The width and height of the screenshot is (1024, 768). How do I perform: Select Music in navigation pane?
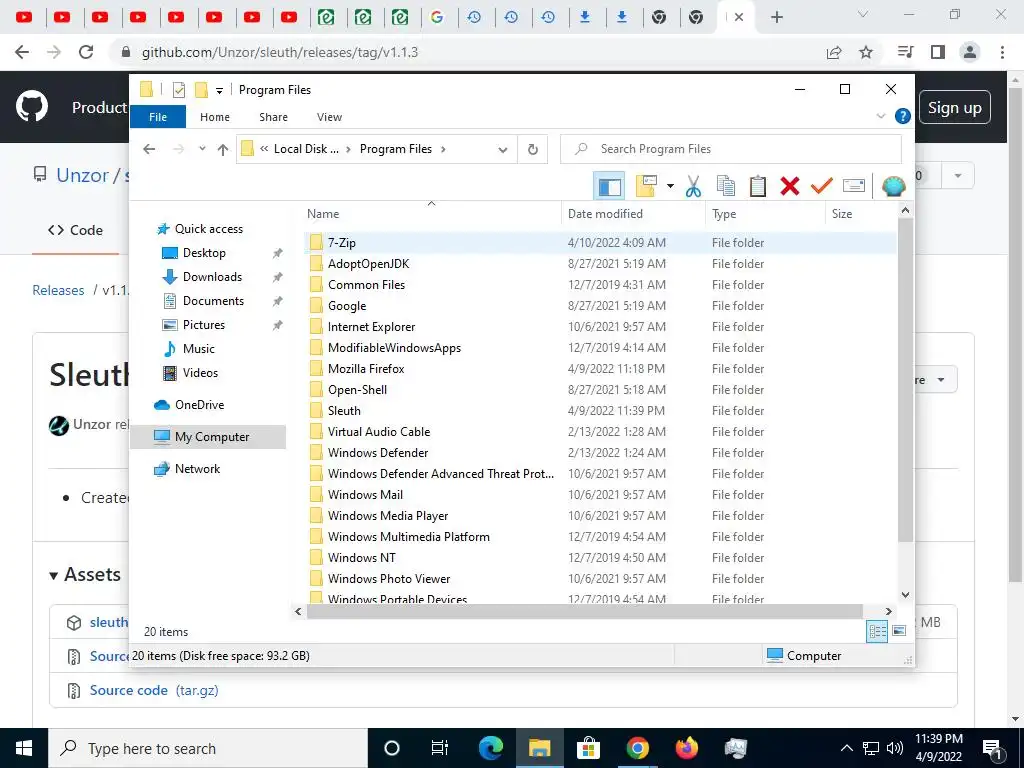[x=199, y=349]
